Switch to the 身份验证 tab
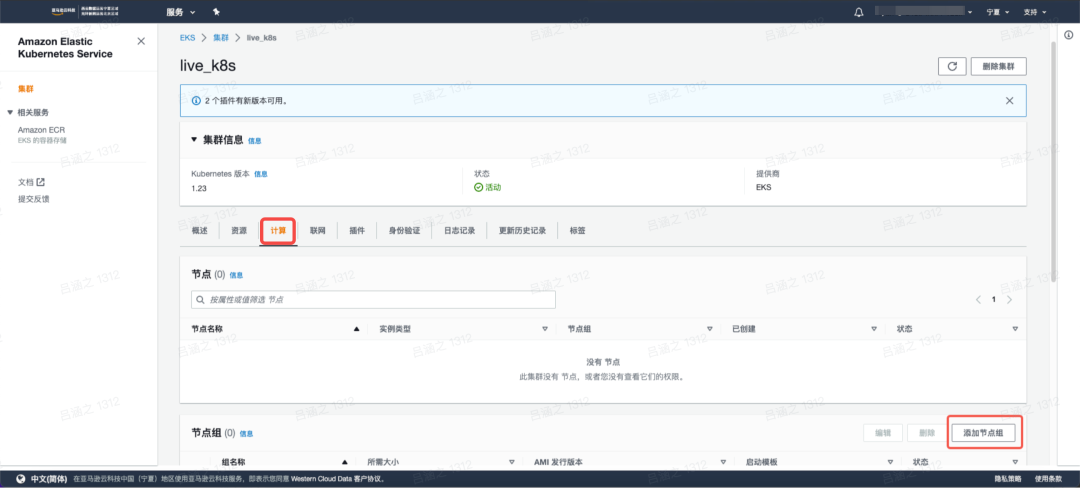 [404, 231]
